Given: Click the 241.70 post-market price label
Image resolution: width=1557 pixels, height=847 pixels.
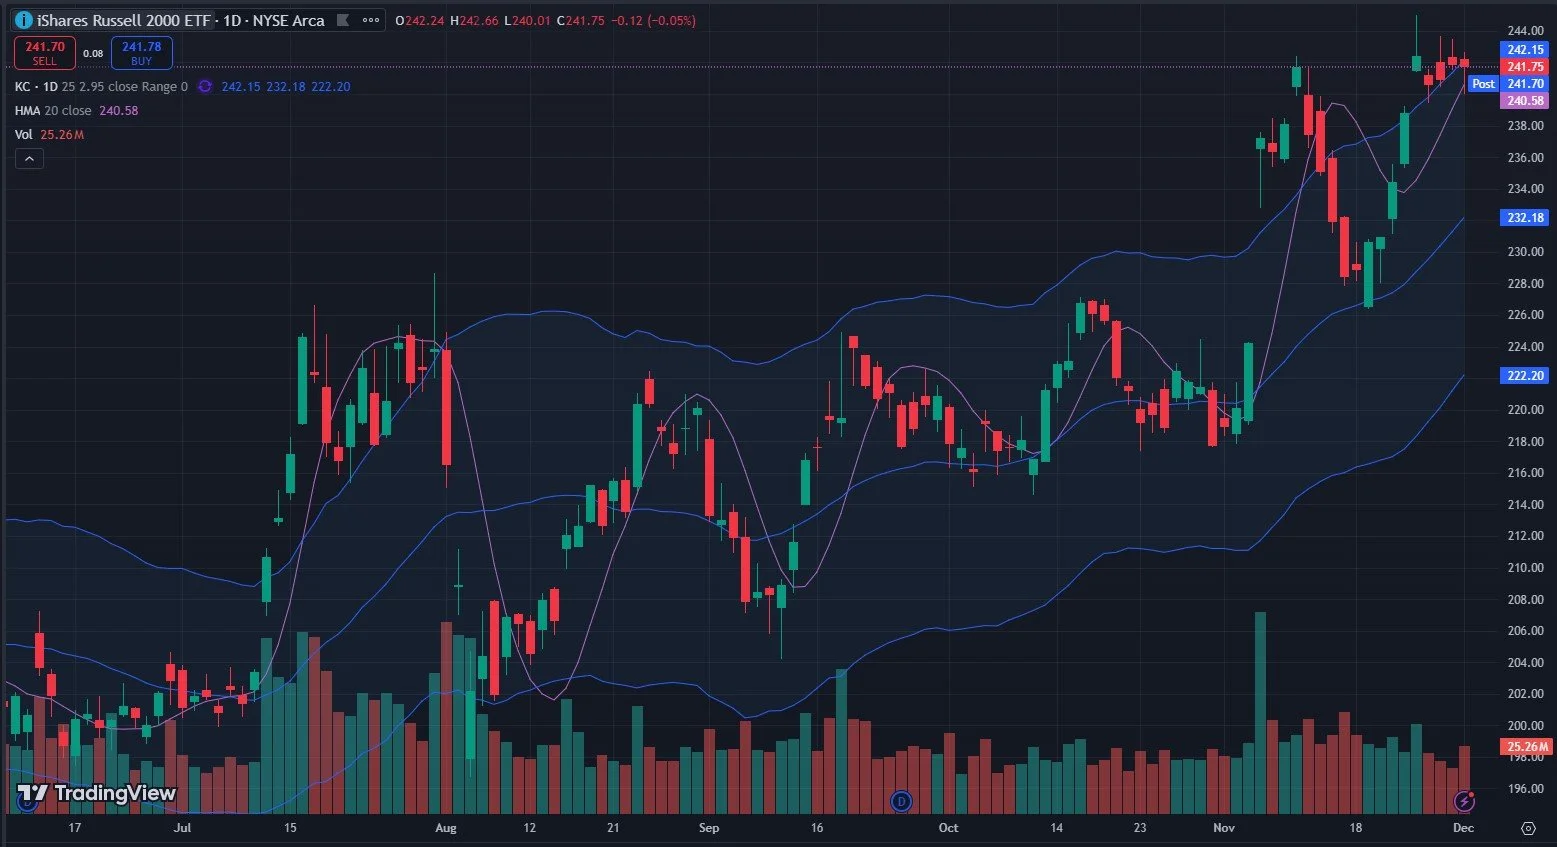Looking at the screenshot, I should coord(1525,84).
